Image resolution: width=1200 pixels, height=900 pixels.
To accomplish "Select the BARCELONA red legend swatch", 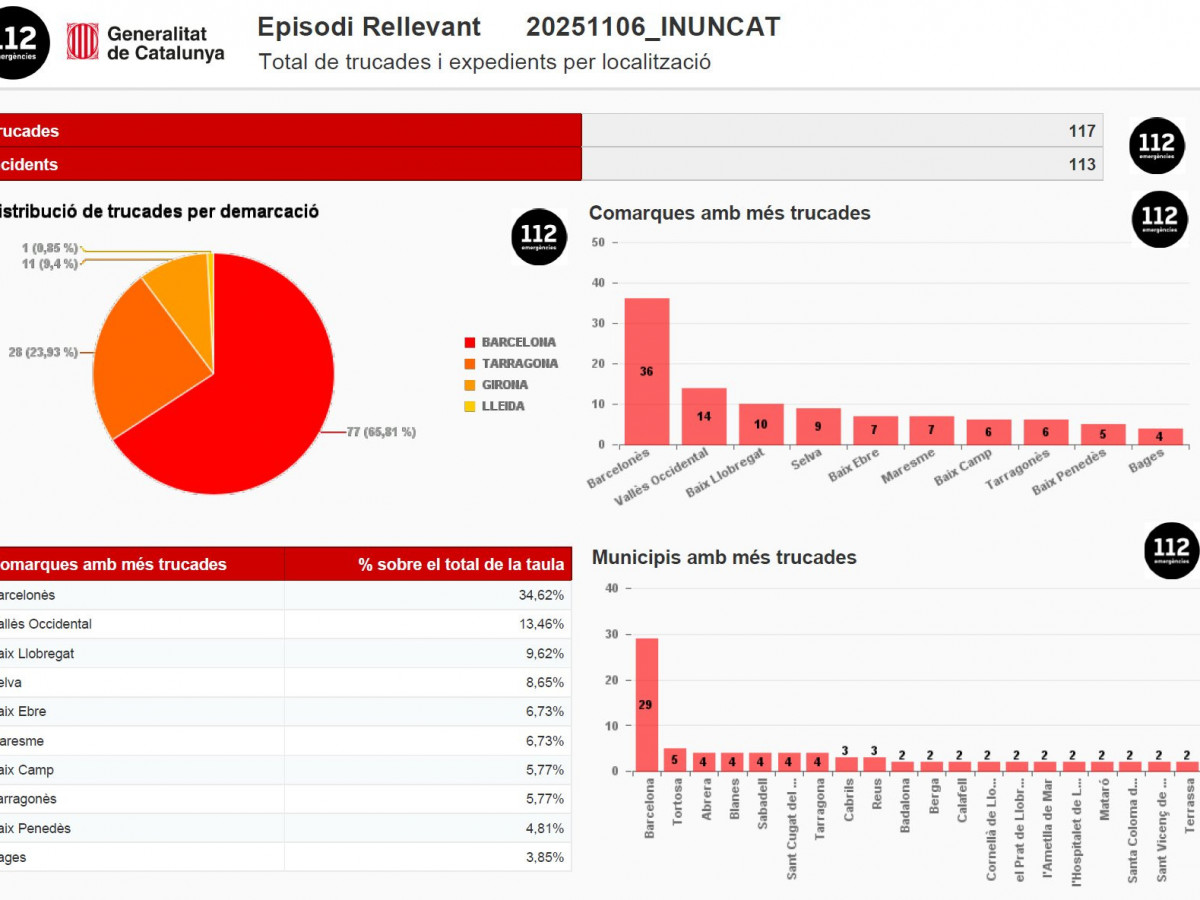I will (x=469, y=343).
